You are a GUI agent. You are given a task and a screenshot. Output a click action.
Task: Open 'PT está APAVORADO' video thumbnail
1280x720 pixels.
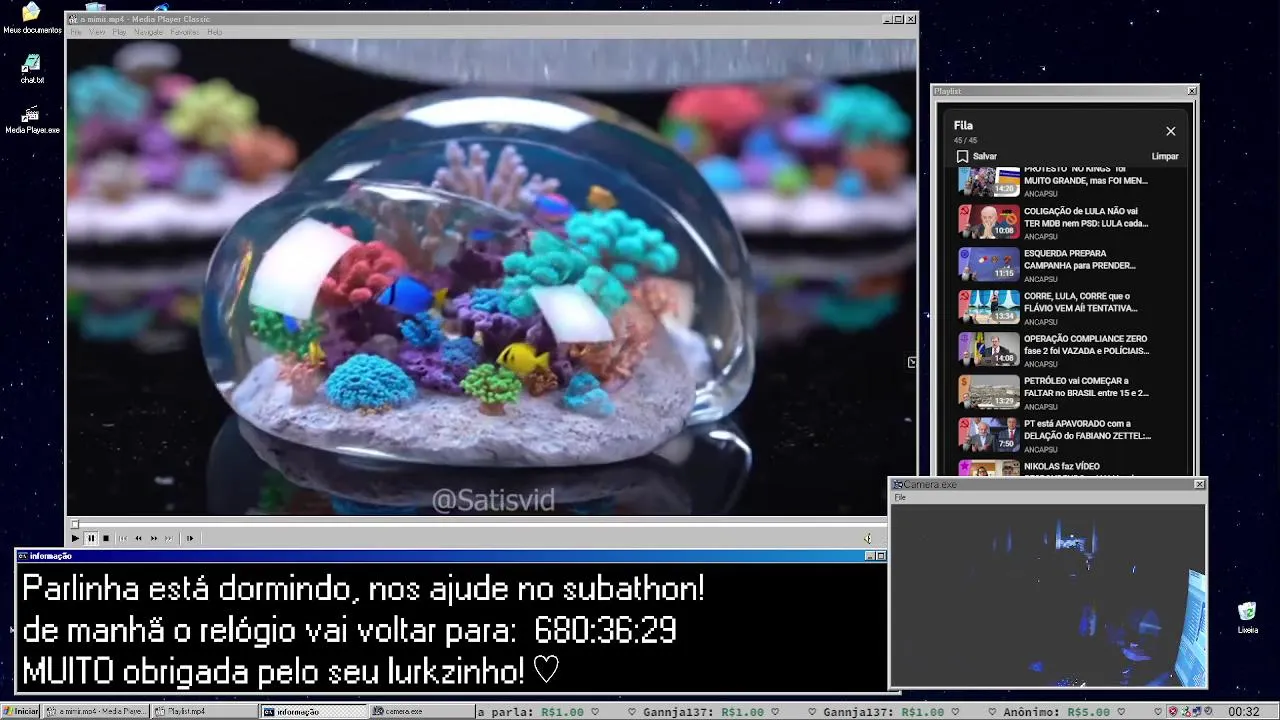(989, 434)
